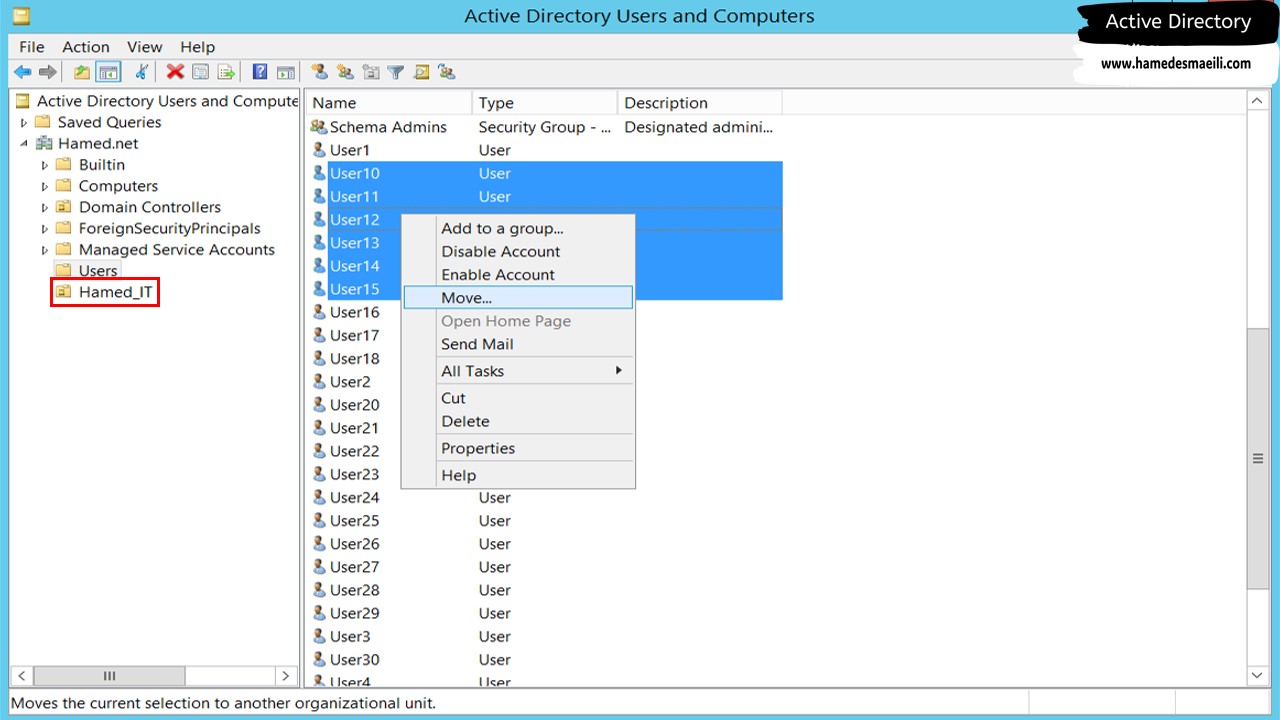
Task: Expand the Domain Controllers node
Action: pos(45,208)
